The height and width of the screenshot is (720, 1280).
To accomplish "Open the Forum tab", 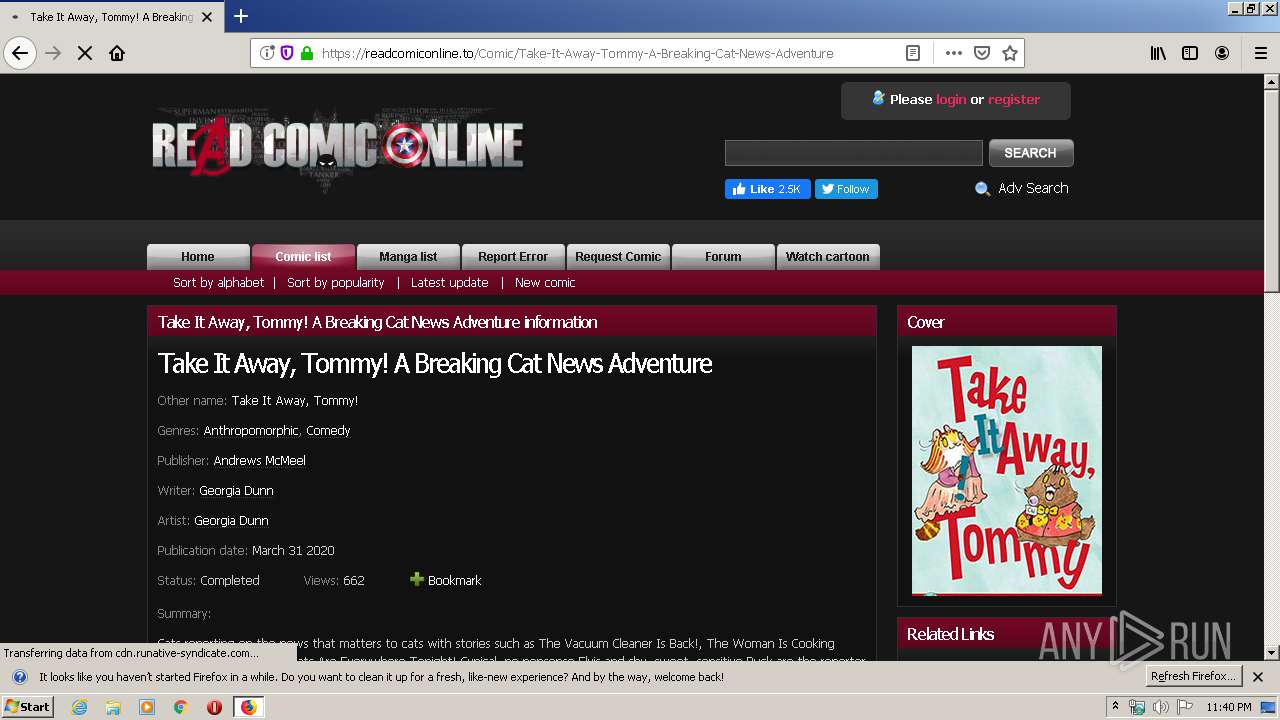I will tap(723, 257).
